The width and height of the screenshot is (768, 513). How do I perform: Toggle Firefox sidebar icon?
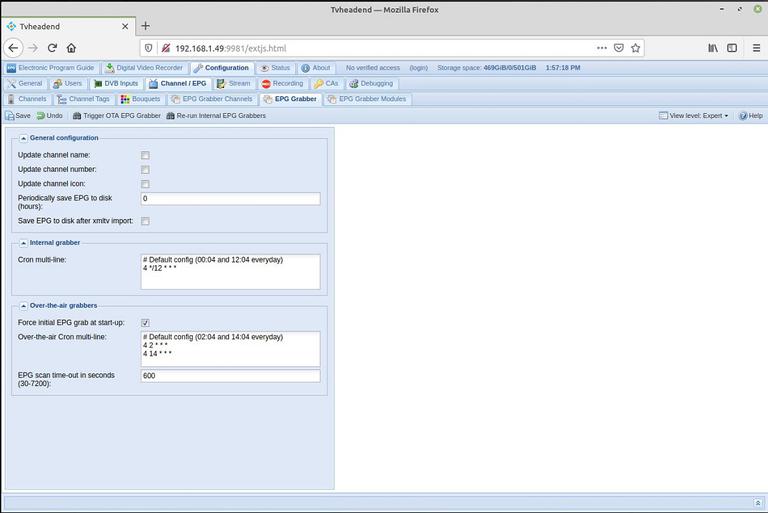[732, 48]
